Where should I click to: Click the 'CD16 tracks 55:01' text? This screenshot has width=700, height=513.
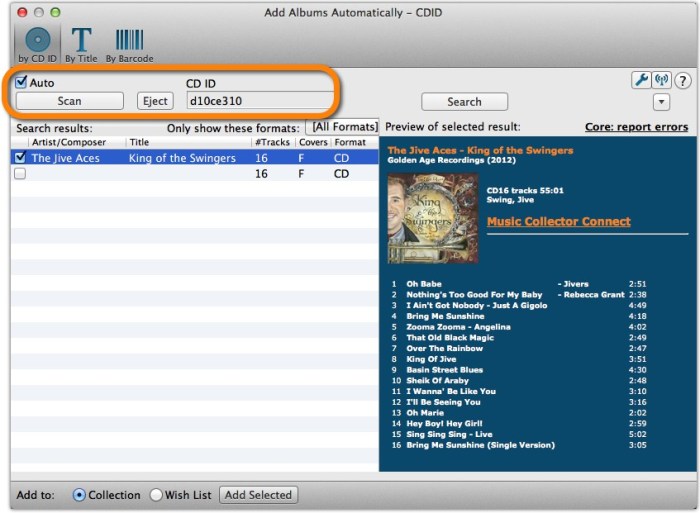[525, 190]
